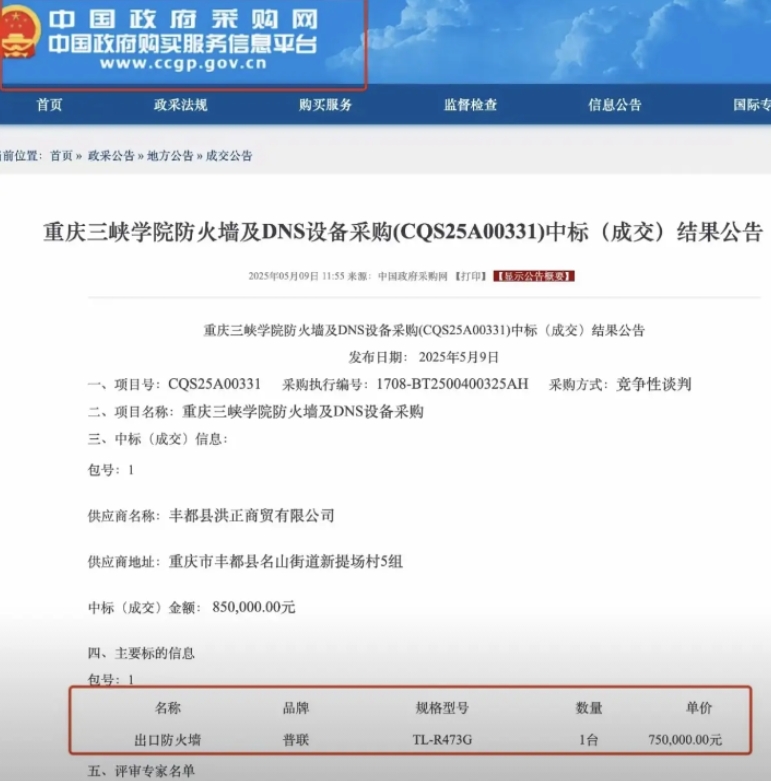Click the 政采公告 breadcrumb link
The image size is (771, 781).
point(111,156)
